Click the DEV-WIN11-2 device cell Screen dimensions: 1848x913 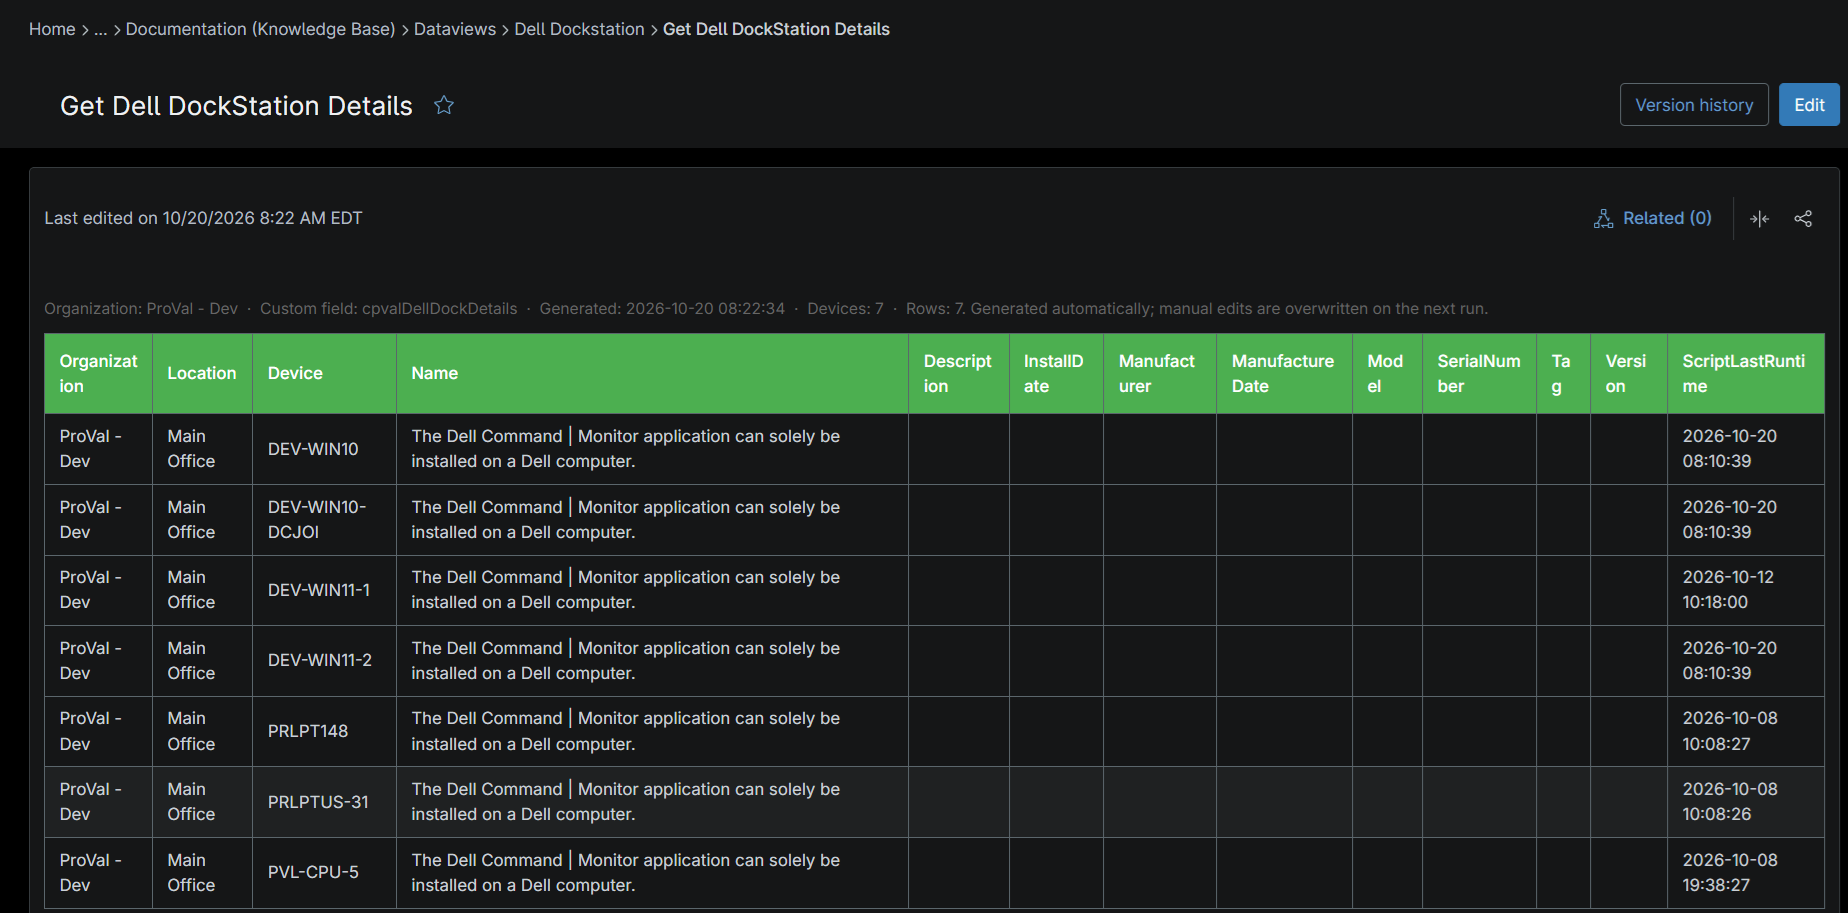[324, 661]
